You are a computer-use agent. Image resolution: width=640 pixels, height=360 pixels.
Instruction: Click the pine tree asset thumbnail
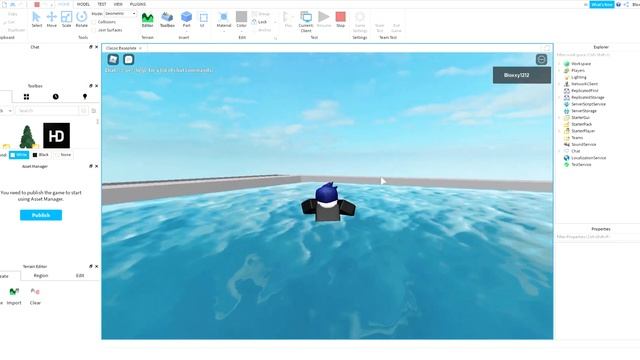coord(27,136)
